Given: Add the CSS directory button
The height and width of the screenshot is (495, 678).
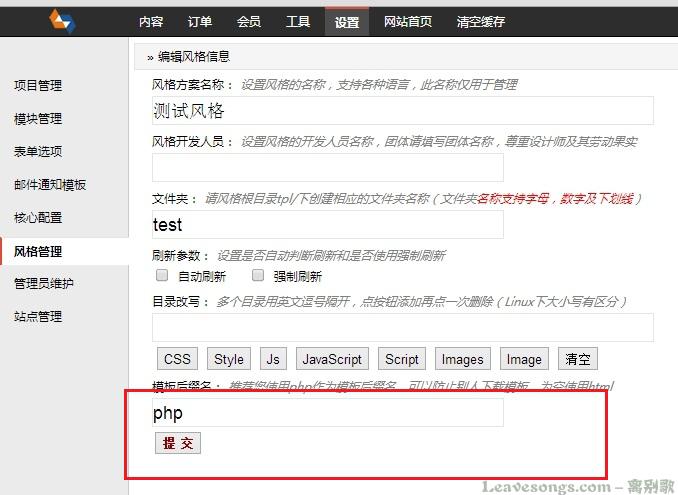Looking at the screenshot, I should click(177, 359).
